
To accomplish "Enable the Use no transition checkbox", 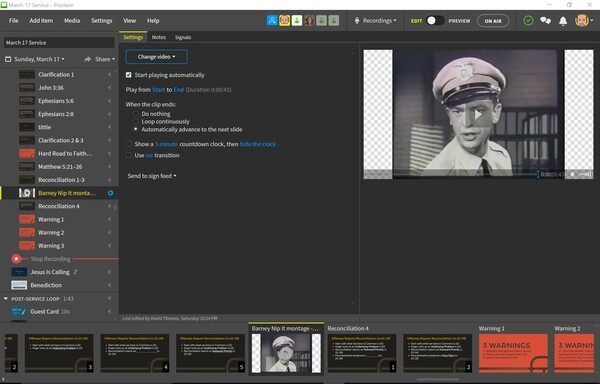I will (x=129, y=155).
